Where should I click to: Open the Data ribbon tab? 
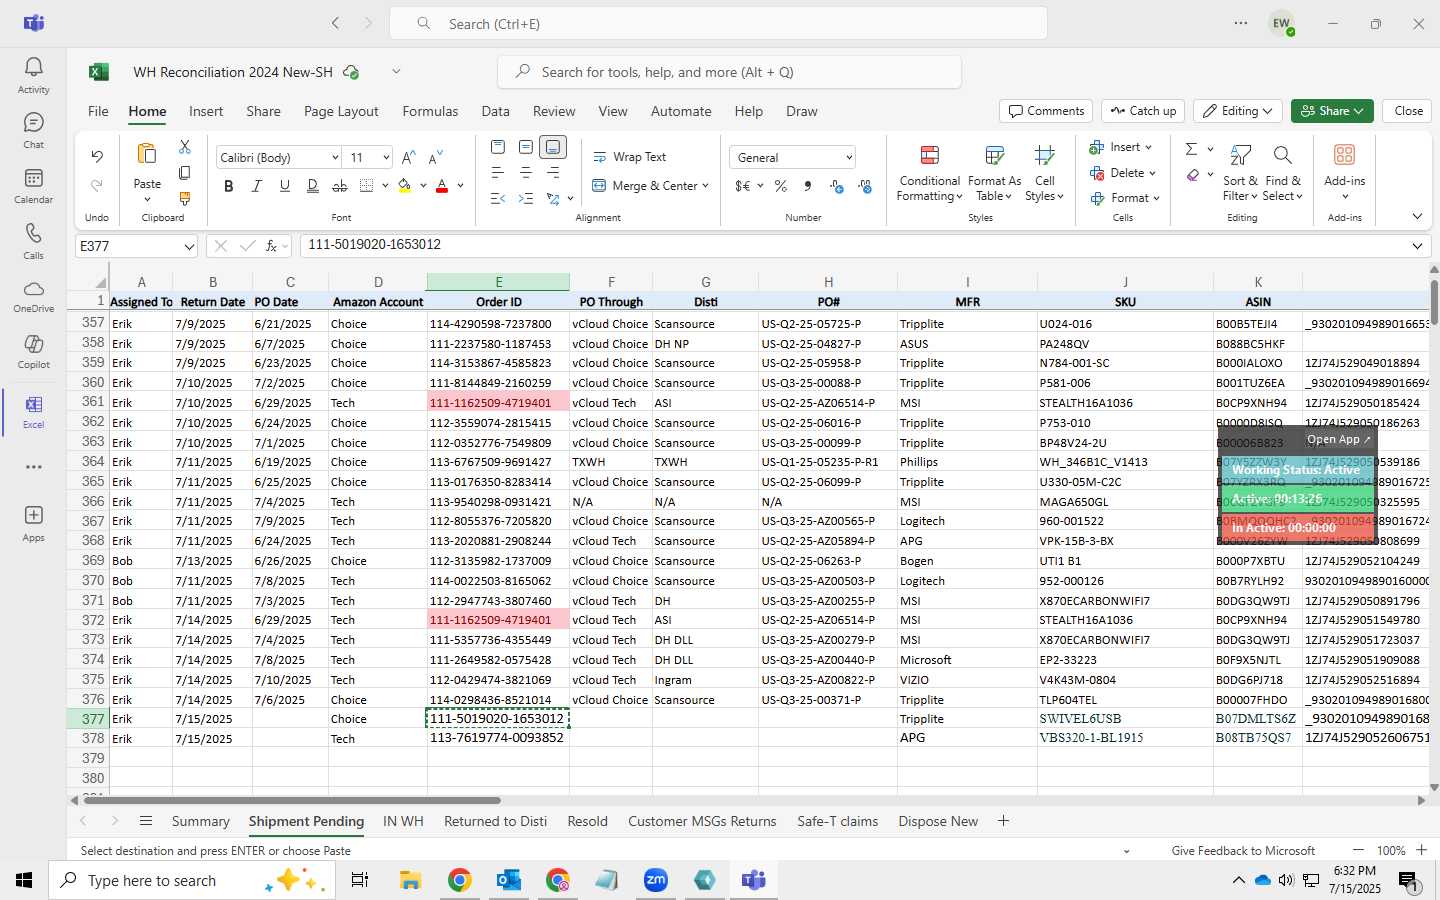pos(495,111)
